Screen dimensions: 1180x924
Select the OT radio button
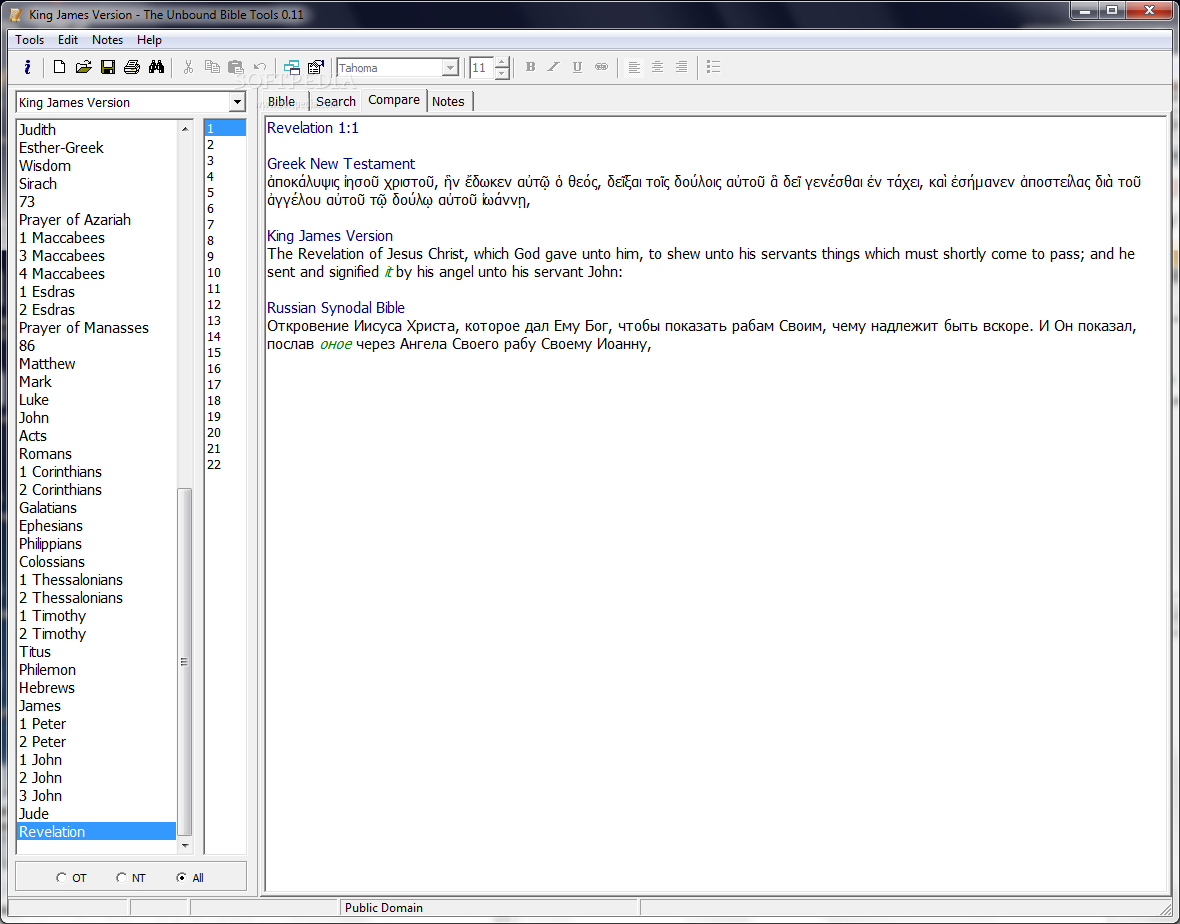pos(61,877)
